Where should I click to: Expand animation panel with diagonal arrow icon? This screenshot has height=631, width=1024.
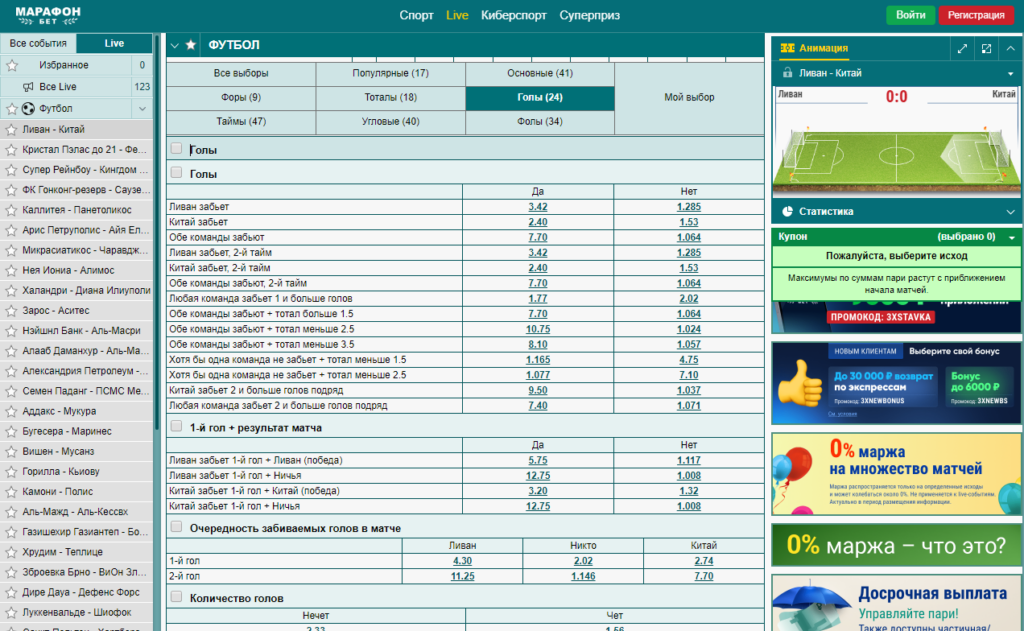(x=962, y=48)
